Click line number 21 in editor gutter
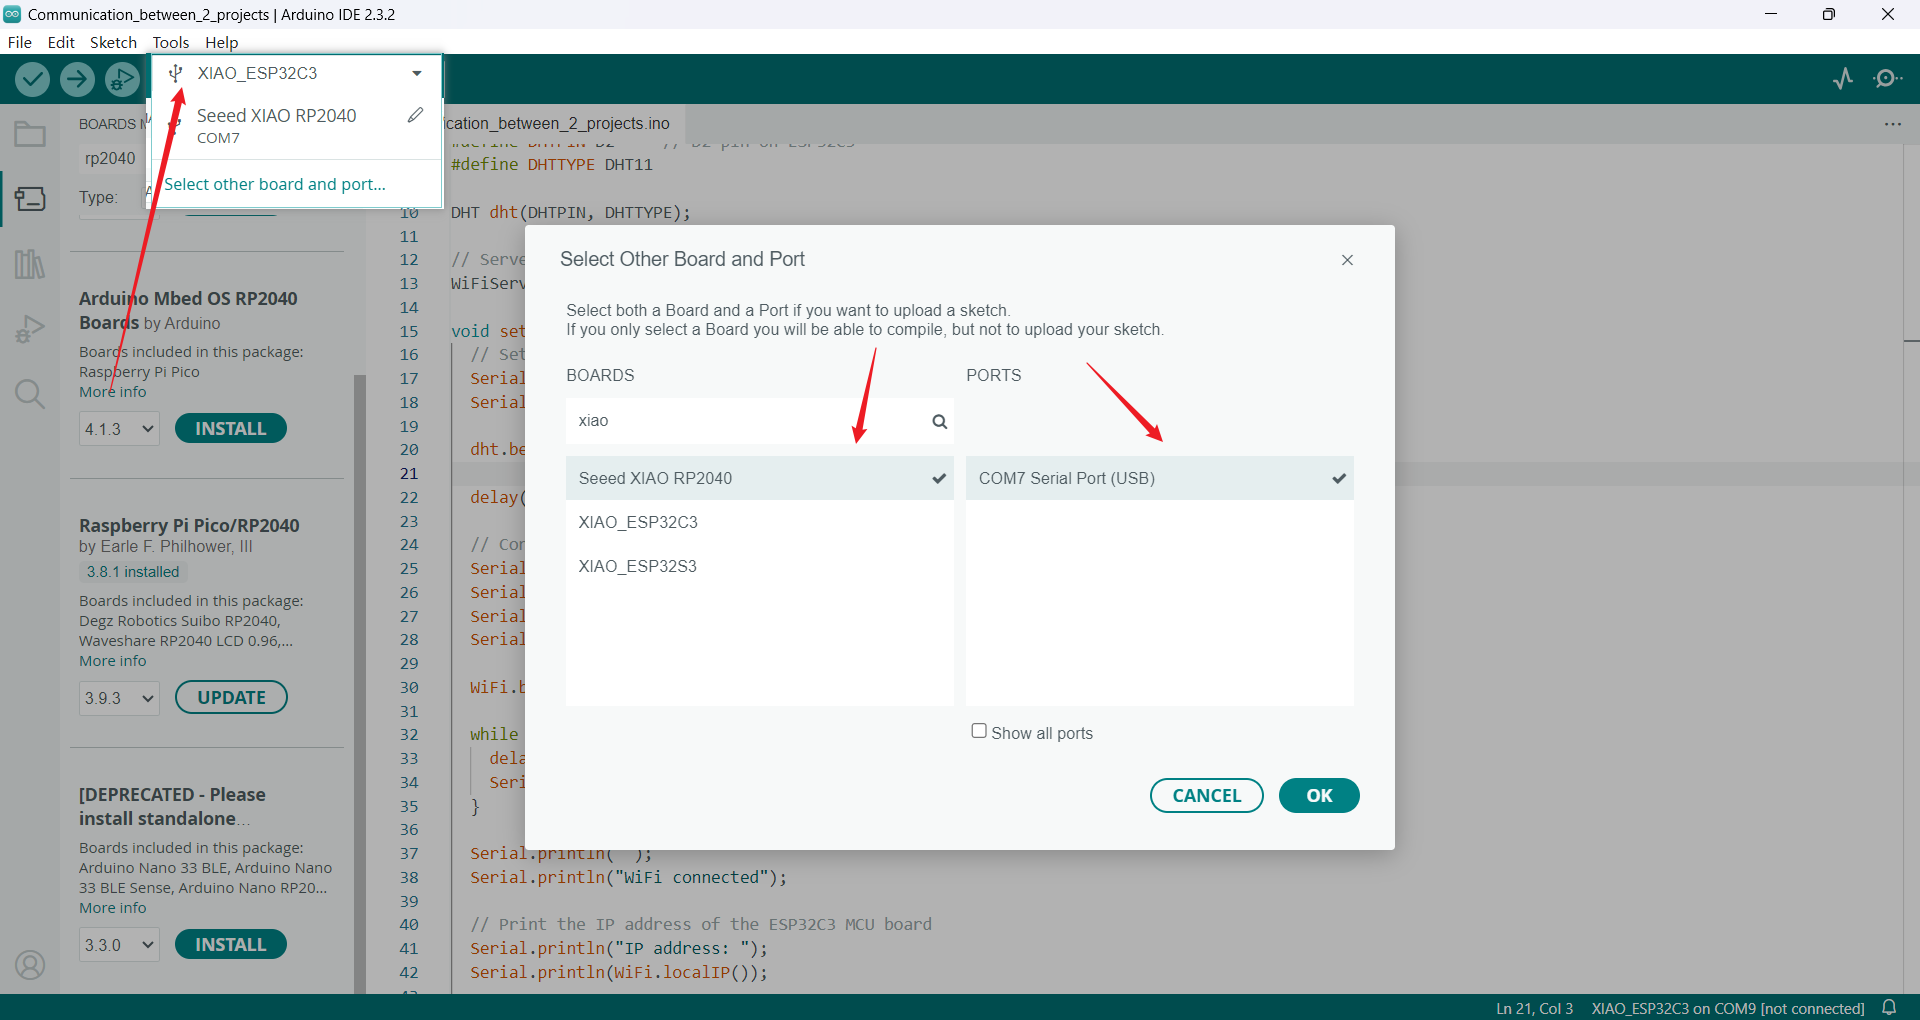 [x=409, y=474]
